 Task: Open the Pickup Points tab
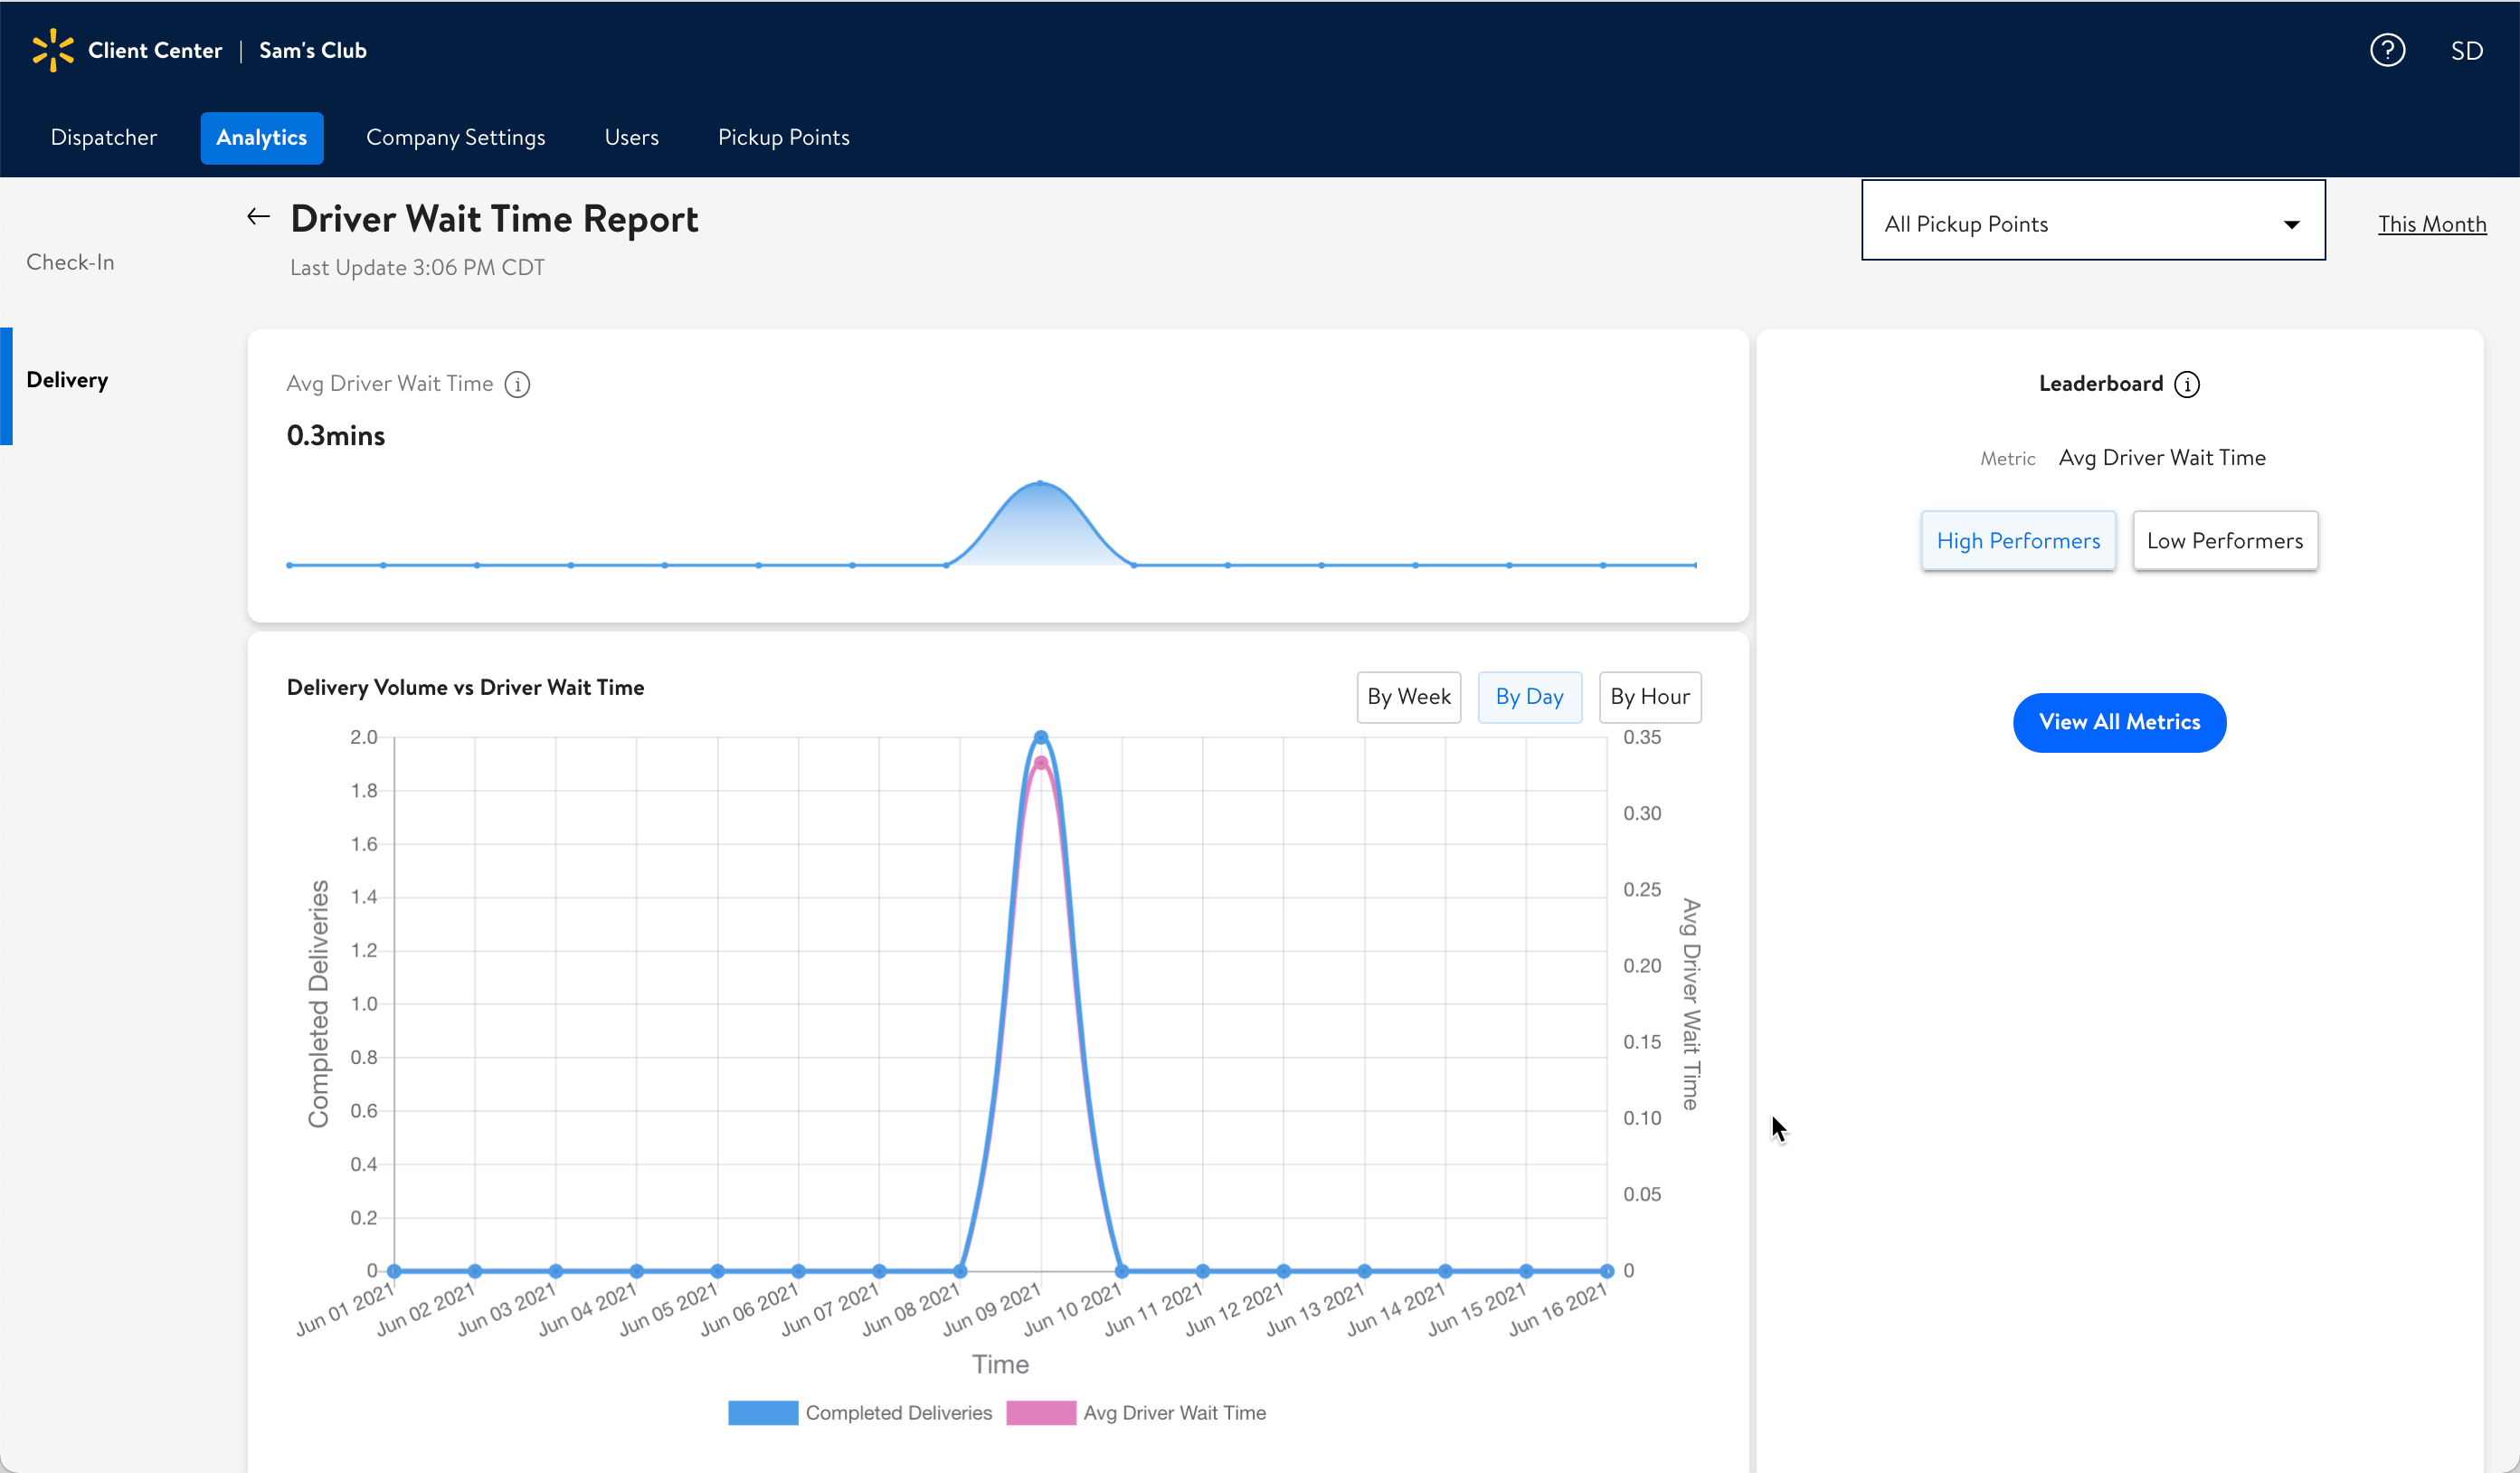click(x=783, y=138)
